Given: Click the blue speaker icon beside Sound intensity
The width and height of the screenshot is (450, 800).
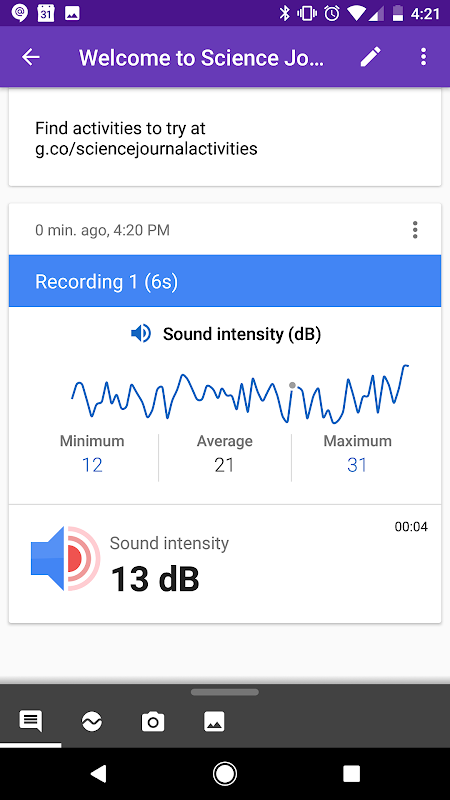Looking at the screenshot, I should (141, 334).
